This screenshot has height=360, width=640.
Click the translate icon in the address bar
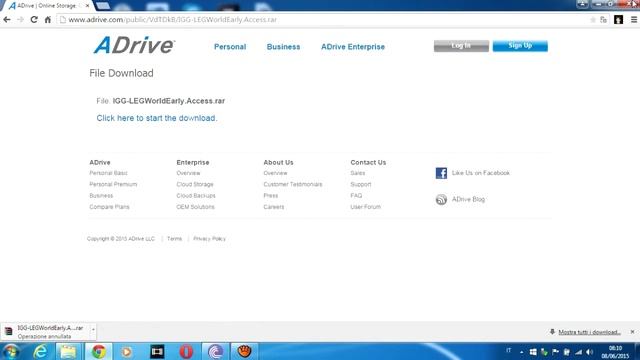coord(604,20)
